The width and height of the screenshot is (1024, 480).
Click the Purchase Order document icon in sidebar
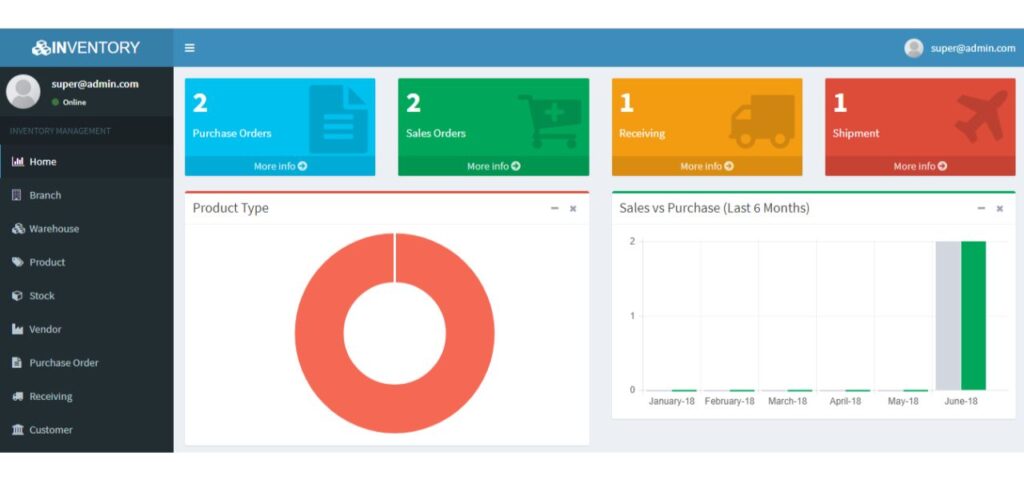coord(17,363)
